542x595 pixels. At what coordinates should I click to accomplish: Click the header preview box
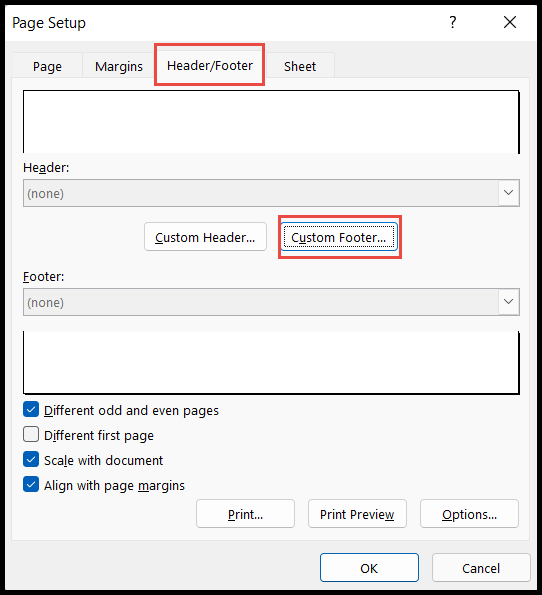coord(271,122)
